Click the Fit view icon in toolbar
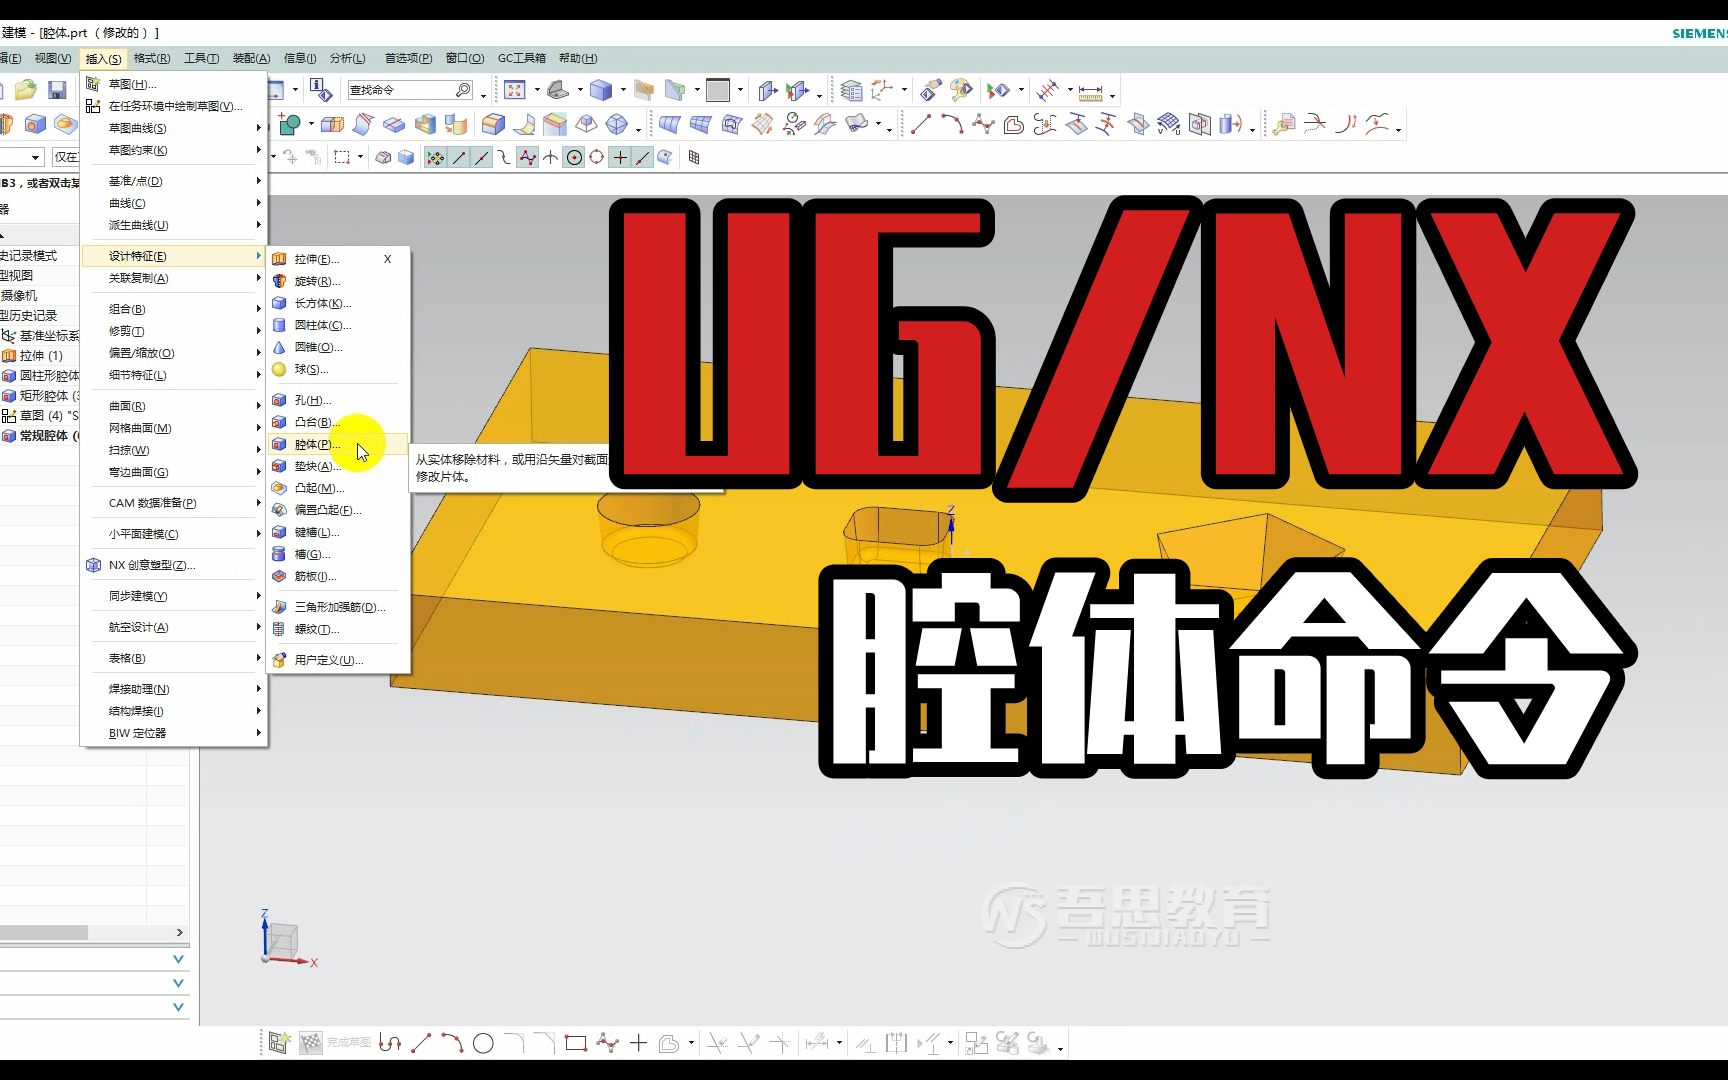1728x1080 pixels. click(x=514, y=90)
